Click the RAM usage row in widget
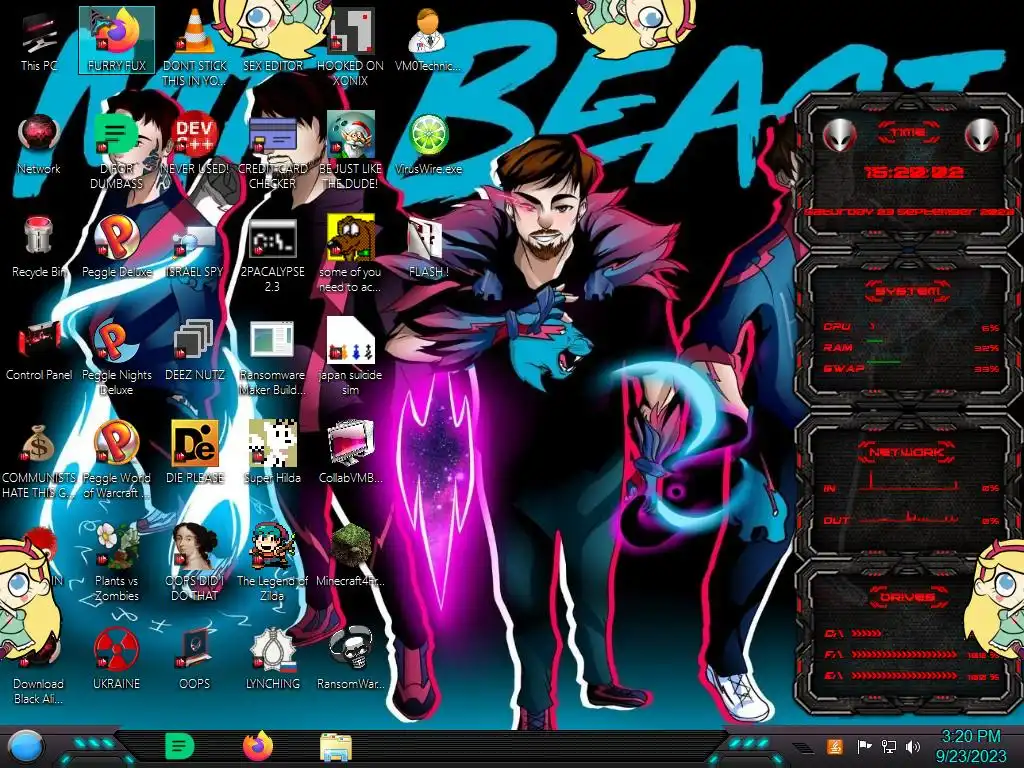 pos(911,347)
